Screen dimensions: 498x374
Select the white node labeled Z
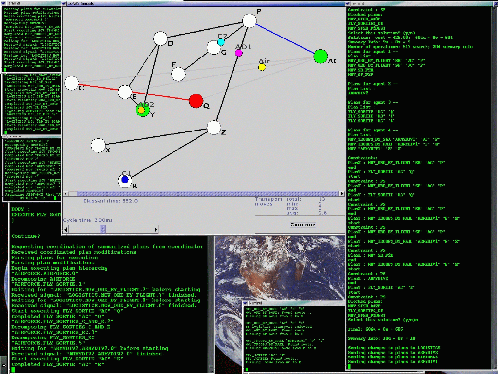tap(214, 128)
